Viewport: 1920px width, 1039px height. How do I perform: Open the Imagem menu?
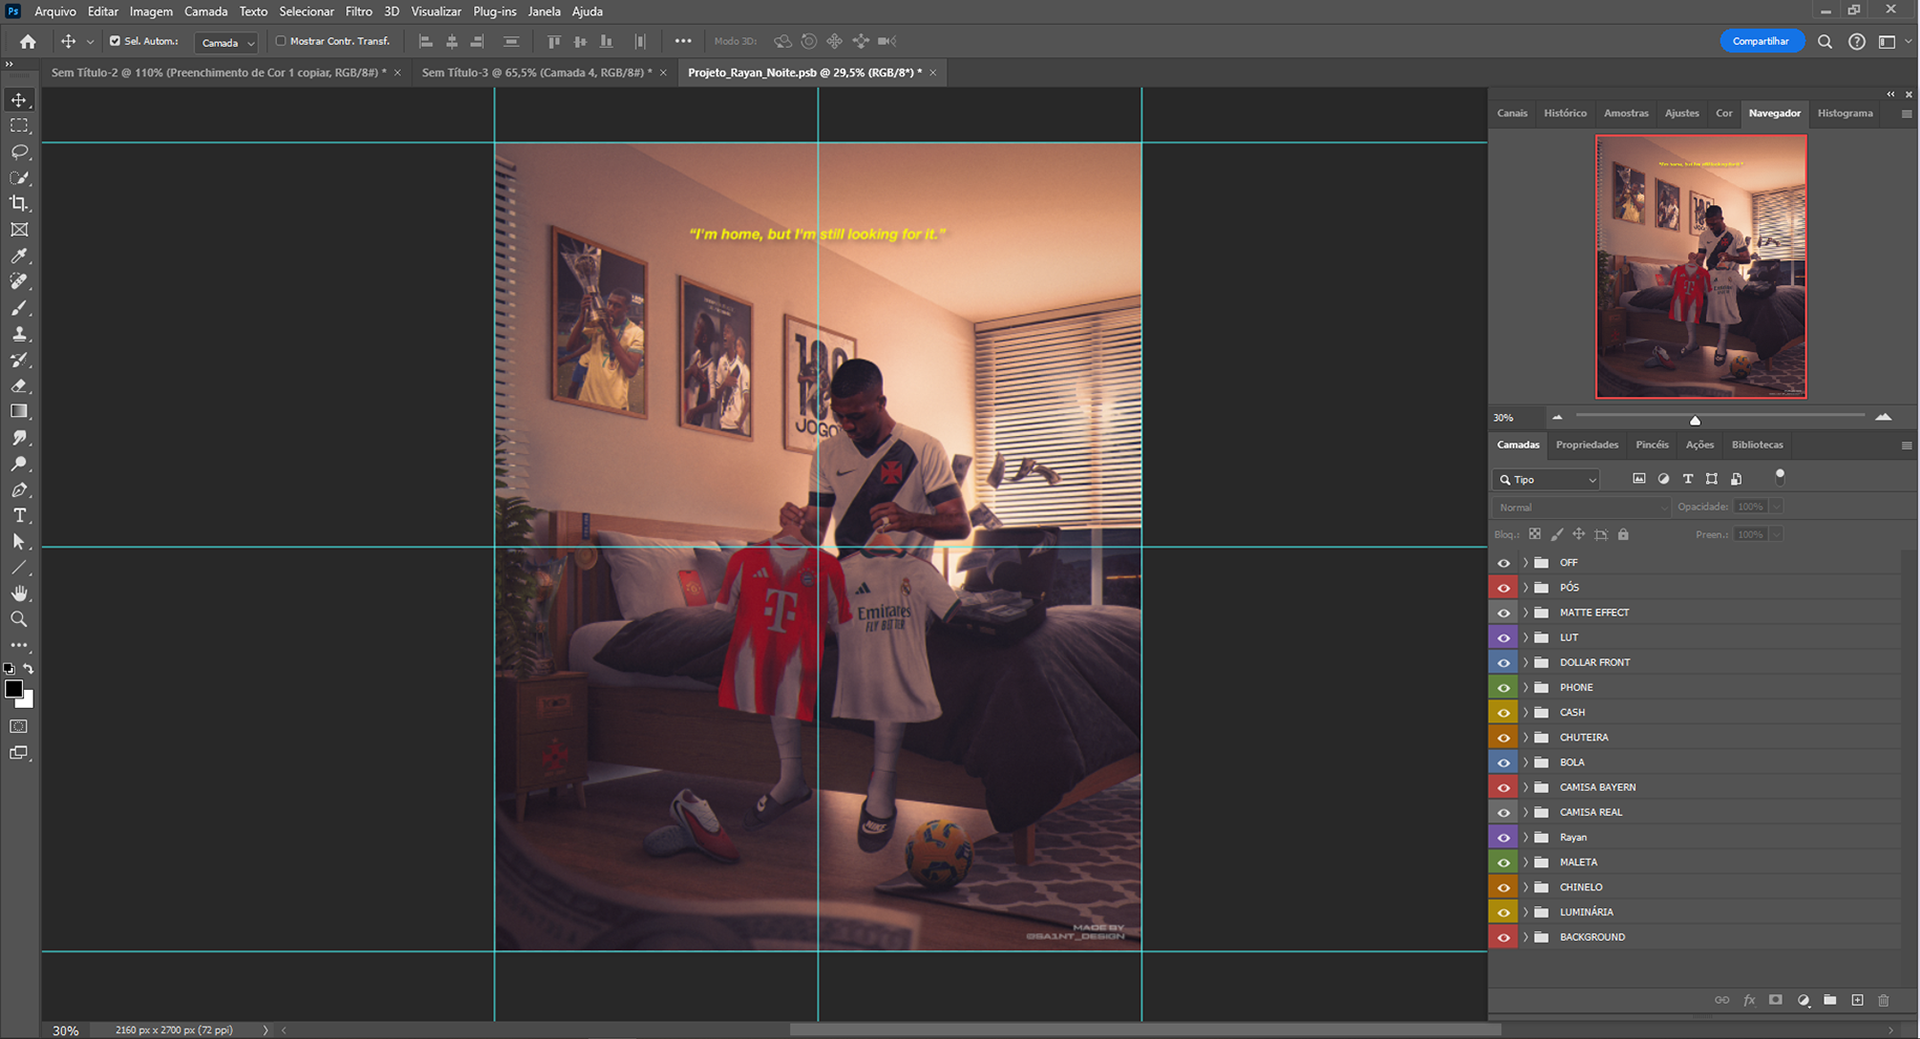tap(151, 11)
